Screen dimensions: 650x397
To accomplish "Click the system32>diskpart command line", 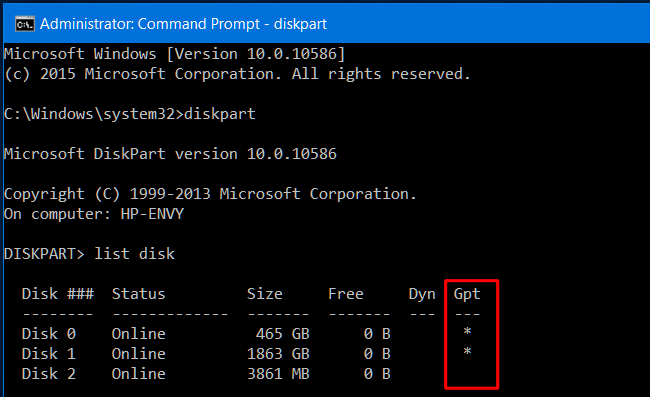I will click(130, 114).
